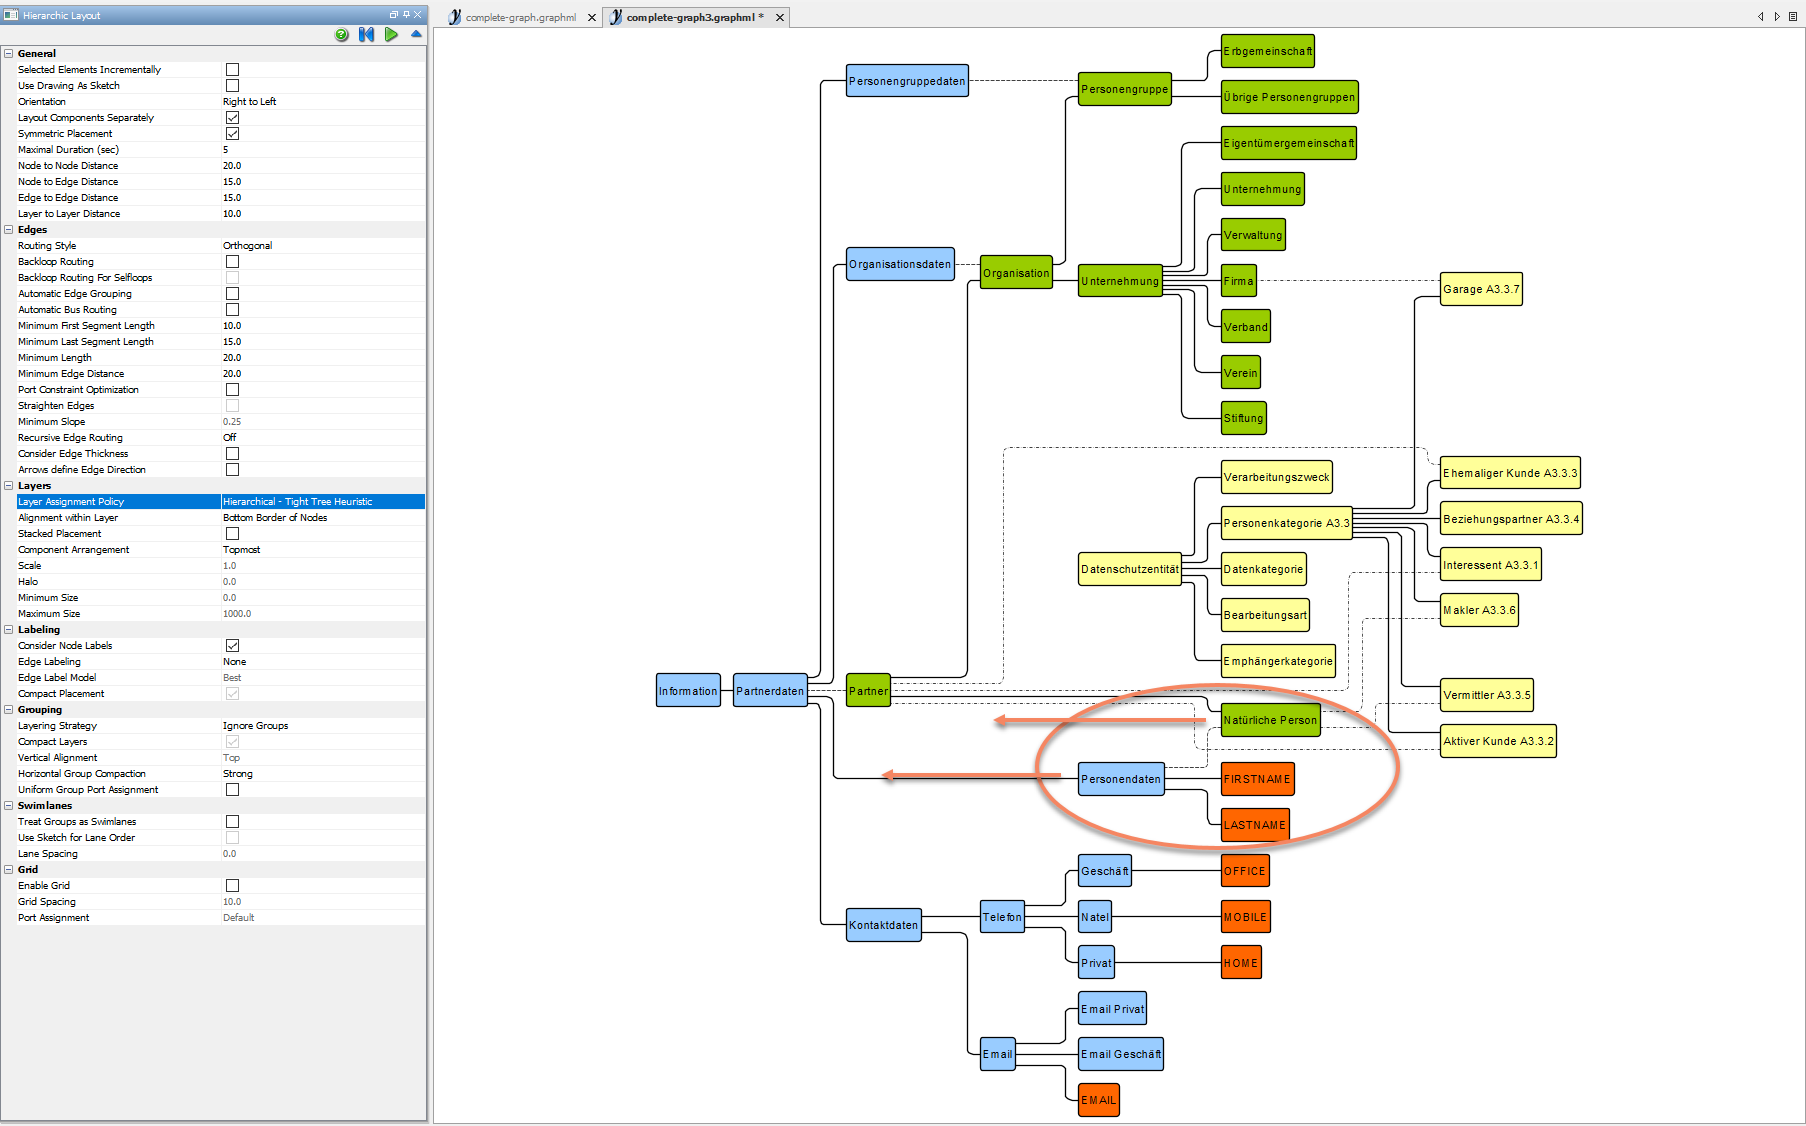
Task: Collapse the General section
Action: coord(9,54)
